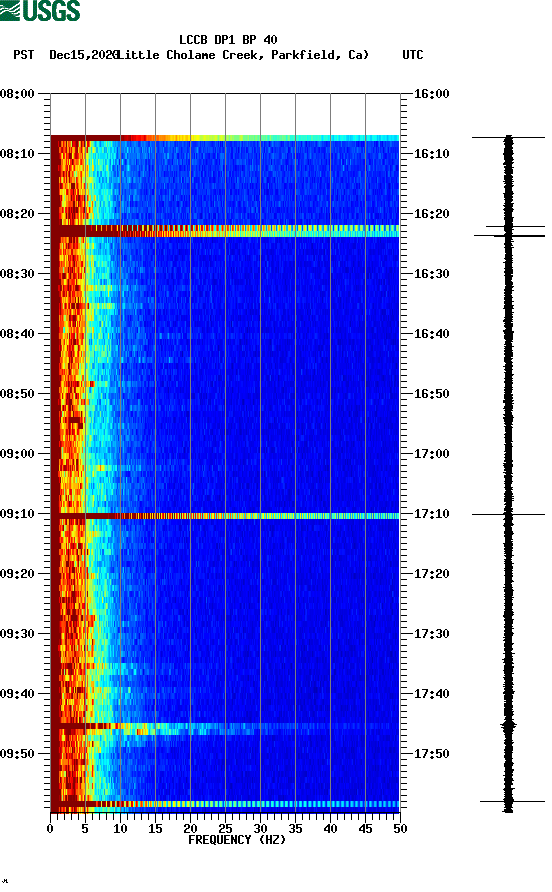The height and width of the screenshot is (892, 552).
Task: Click the 17:40 UTC time label
Action: tap(431, 694)
